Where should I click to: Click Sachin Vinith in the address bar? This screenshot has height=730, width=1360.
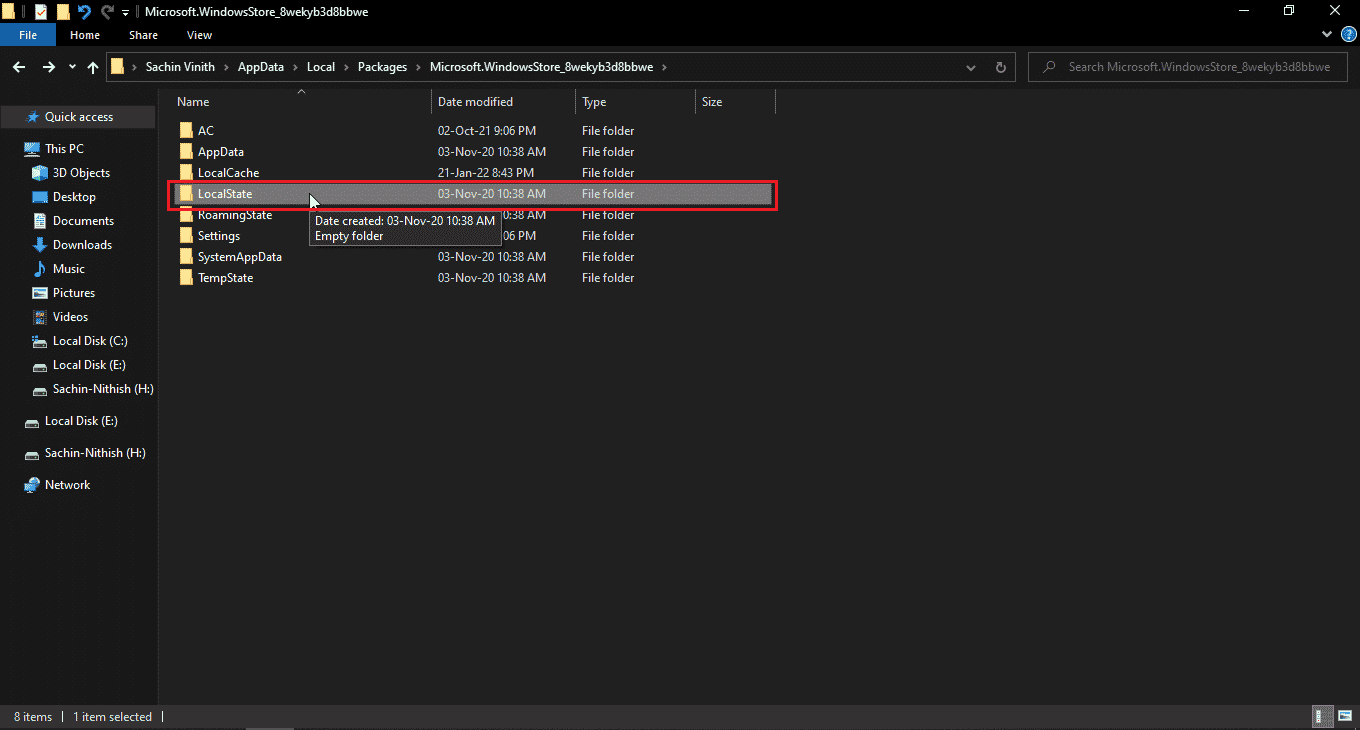click(180, 67)
